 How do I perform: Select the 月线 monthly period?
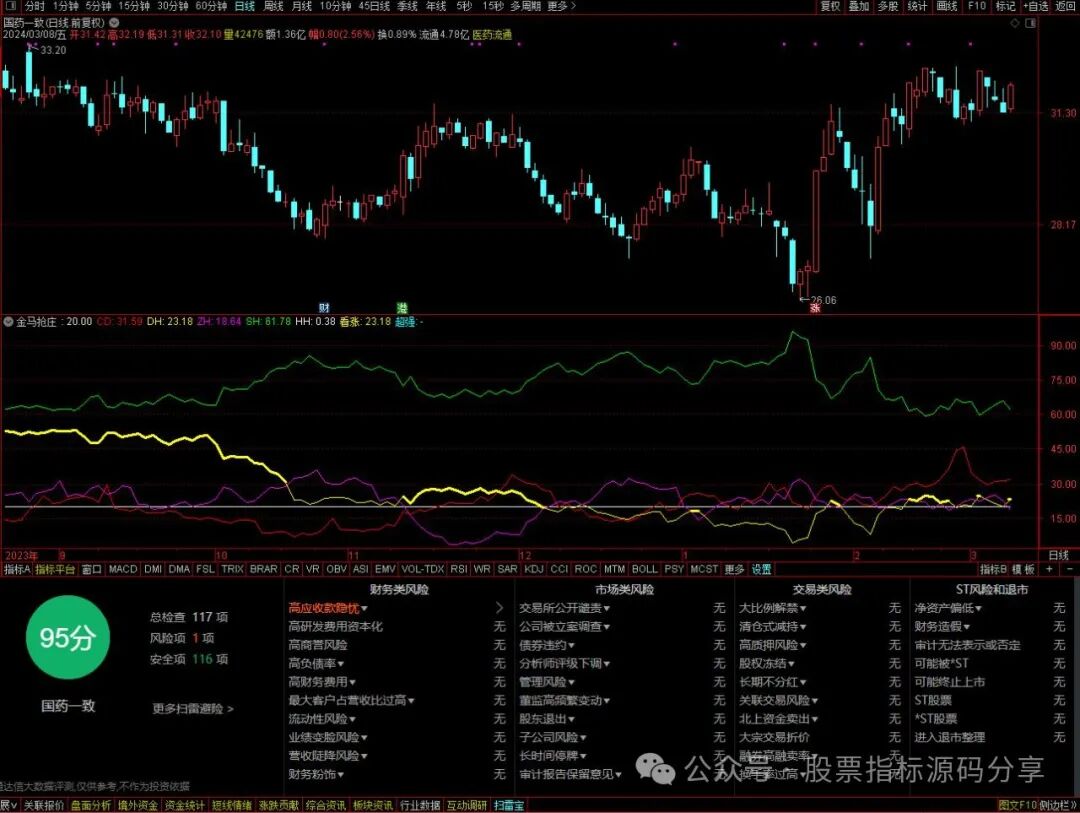302,6
